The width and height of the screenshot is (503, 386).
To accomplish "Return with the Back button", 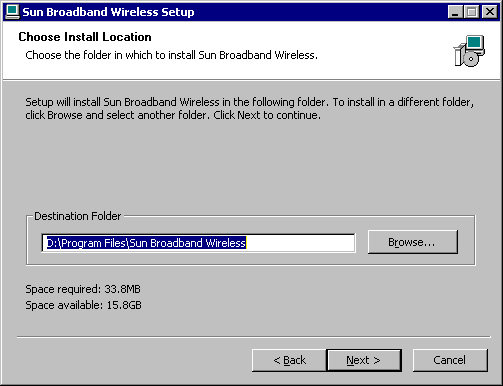I will [289, 360].
